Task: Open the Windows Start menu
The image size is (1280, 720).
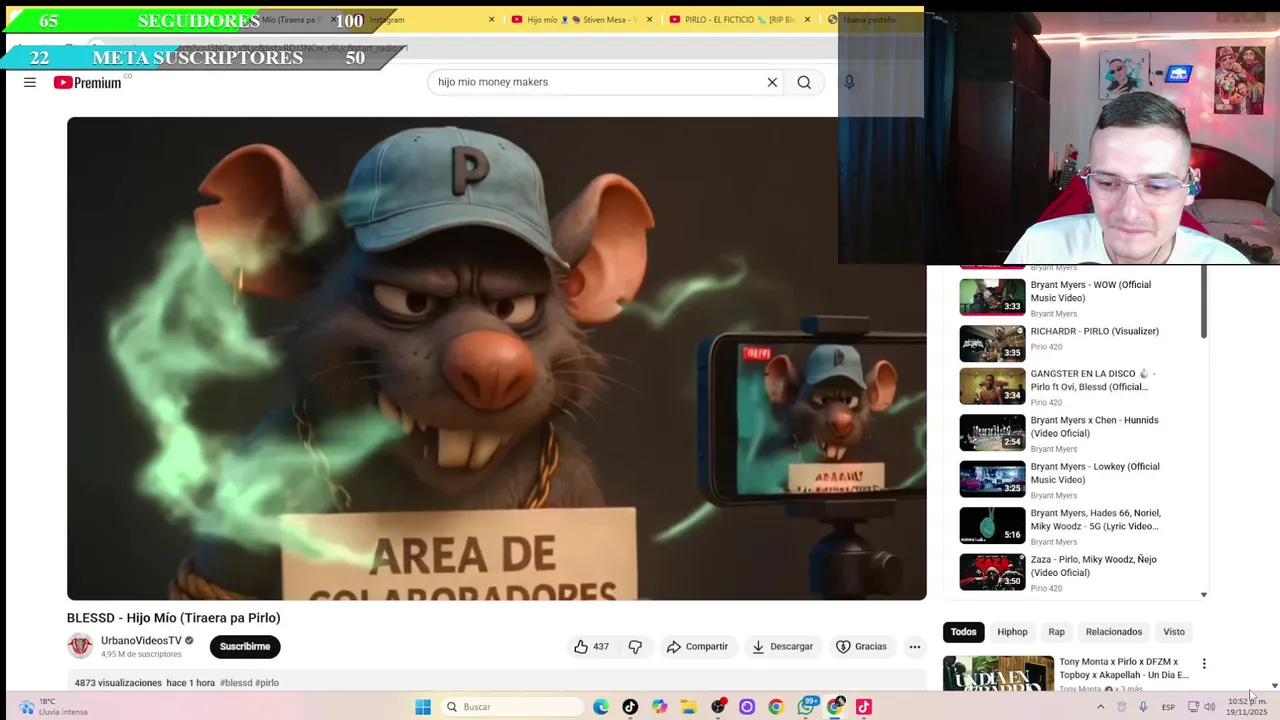Action: (x=423, y=707)
